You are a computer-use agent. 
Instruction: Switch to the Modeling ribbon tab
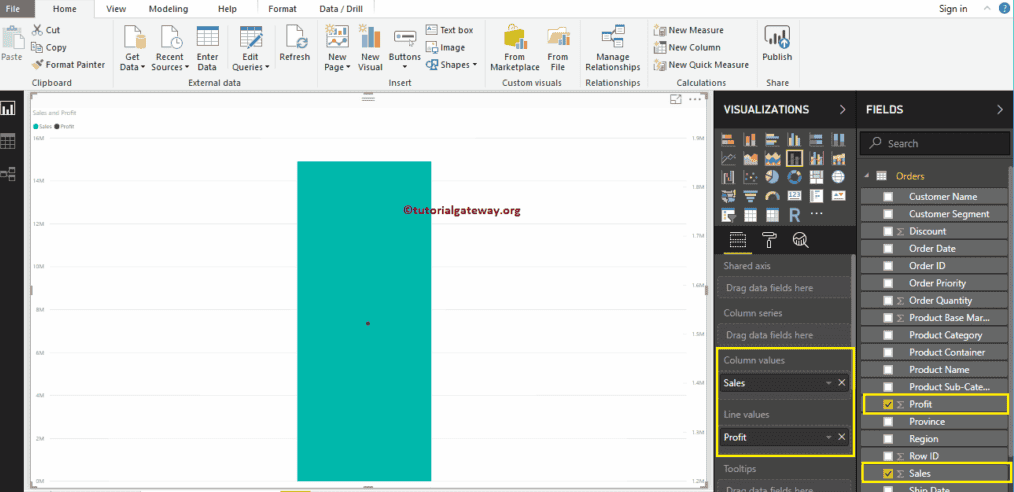[x=168, y=9]
